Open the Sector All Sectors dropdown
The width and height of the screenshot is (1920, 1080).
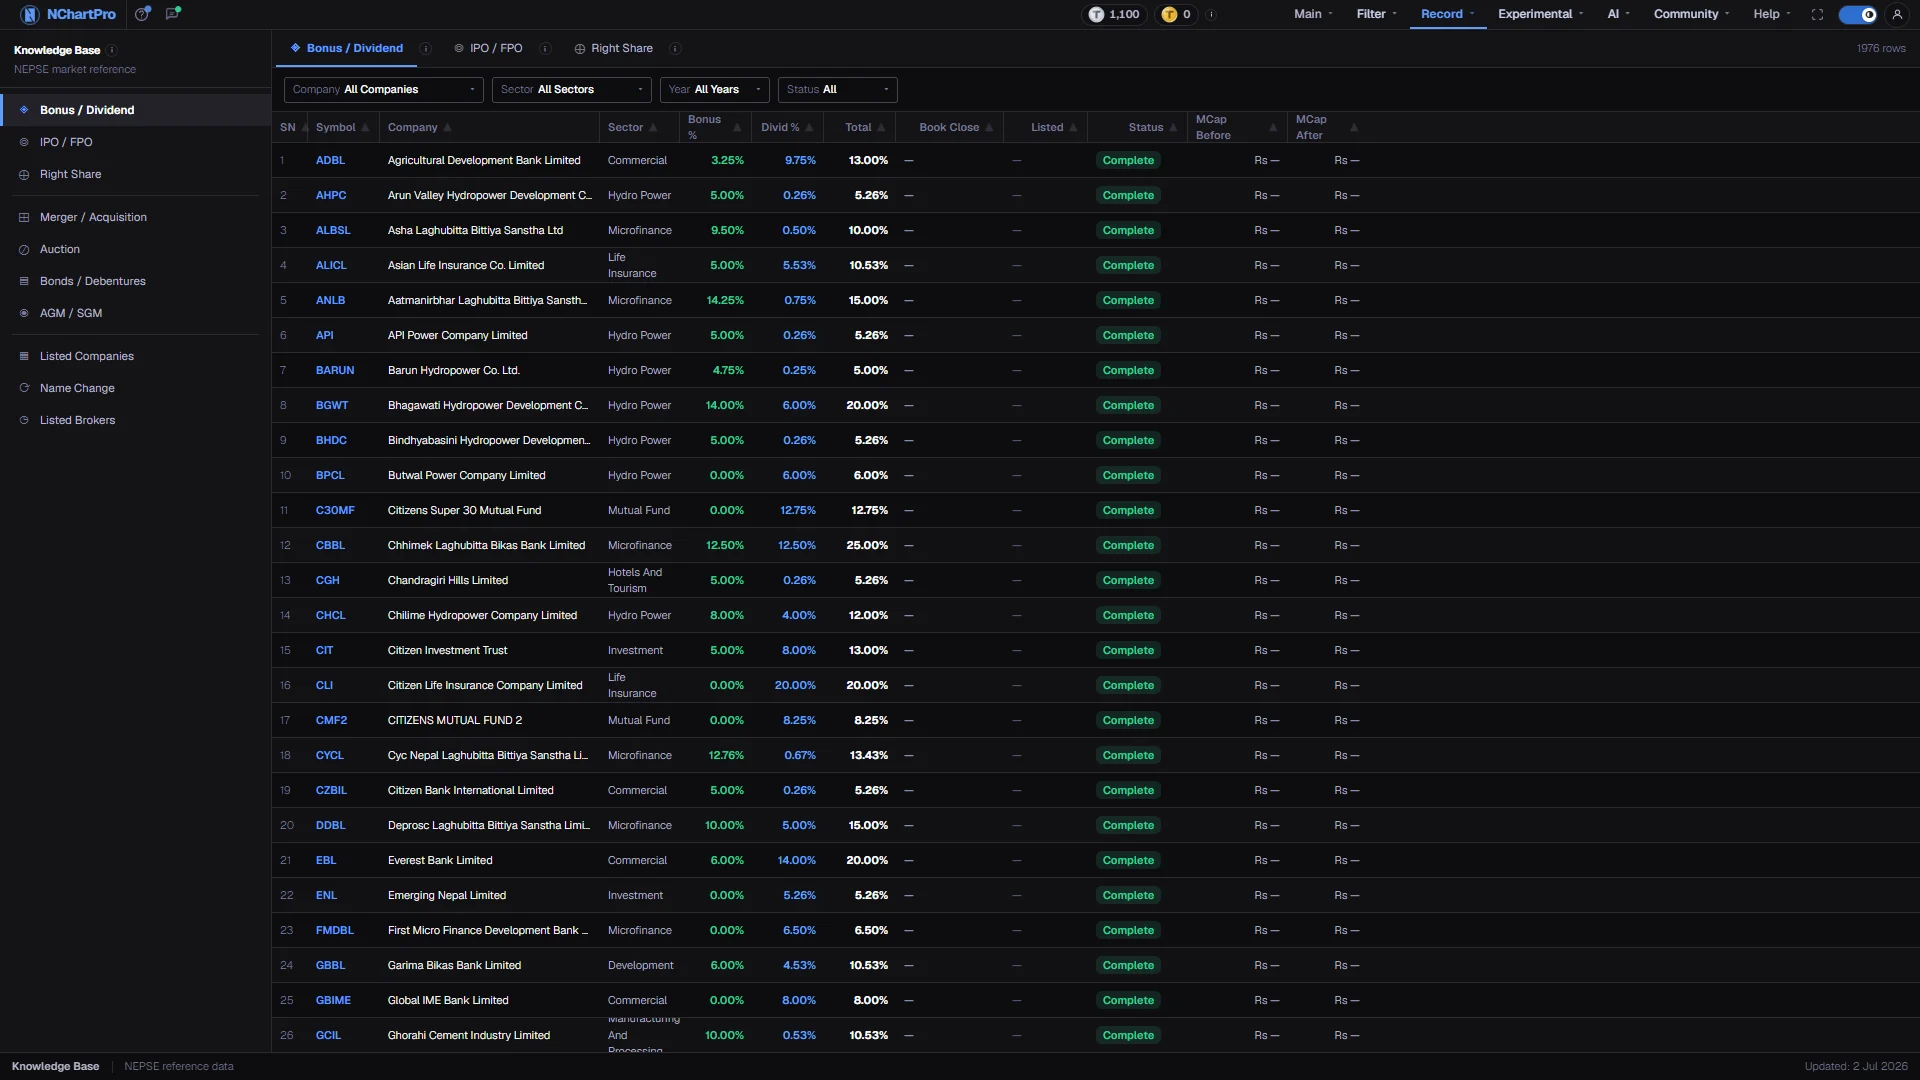click(572, 90)
